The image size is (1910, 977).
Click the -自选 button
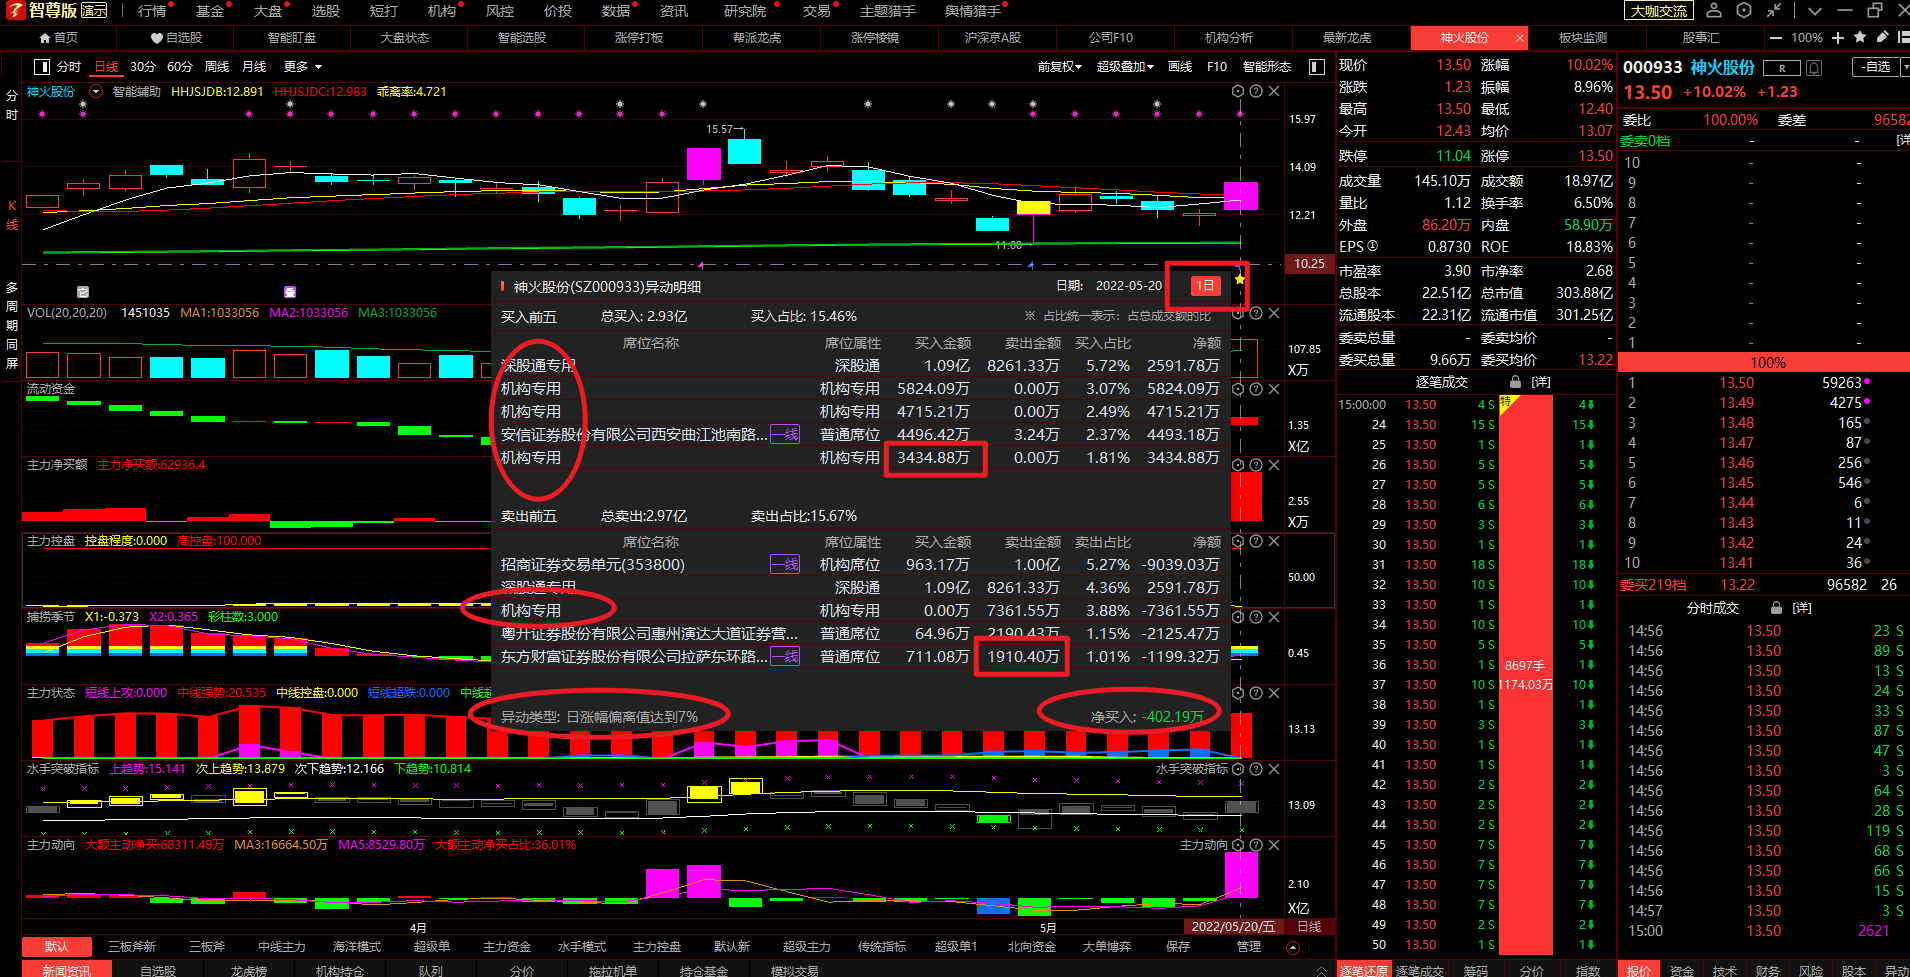[1877, 67]
